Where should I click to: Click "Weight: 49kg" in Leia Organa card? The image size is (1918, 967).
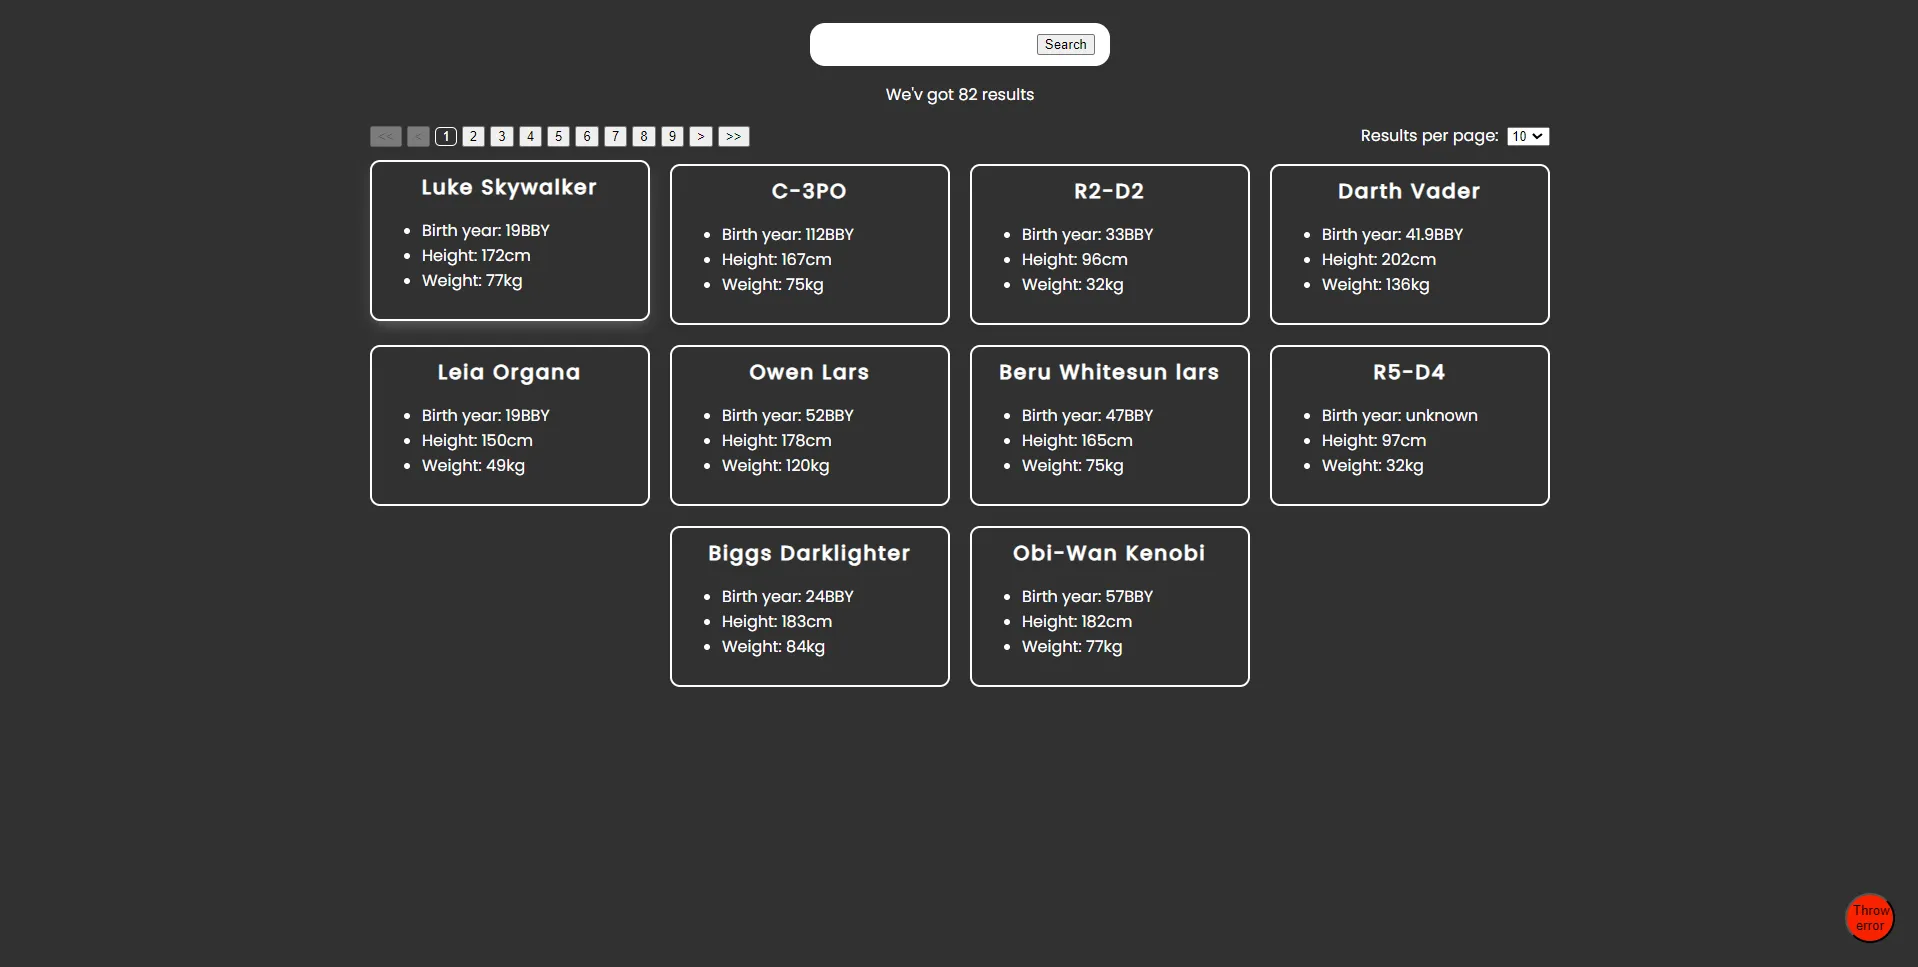coord(473,465)
